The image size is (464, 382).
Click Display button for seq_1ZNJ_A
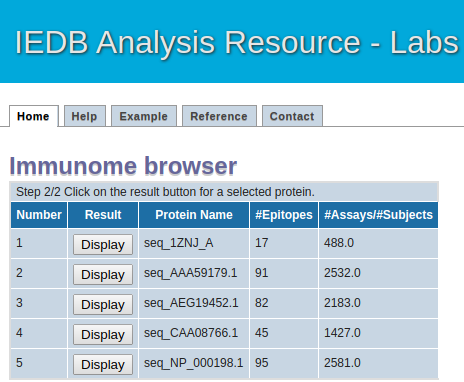(x=103, y=244)
